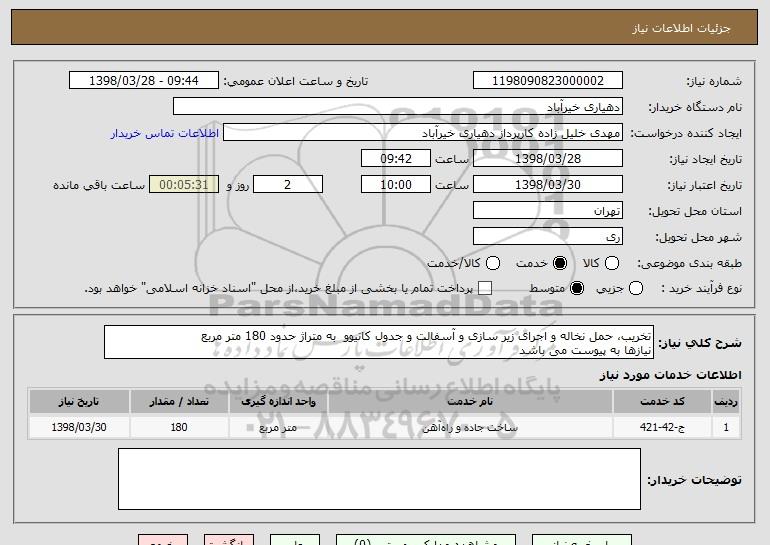Click the استان محل تحویل field تهران
The height and width of the screenshot is (545, 770).
coord(548,211)
